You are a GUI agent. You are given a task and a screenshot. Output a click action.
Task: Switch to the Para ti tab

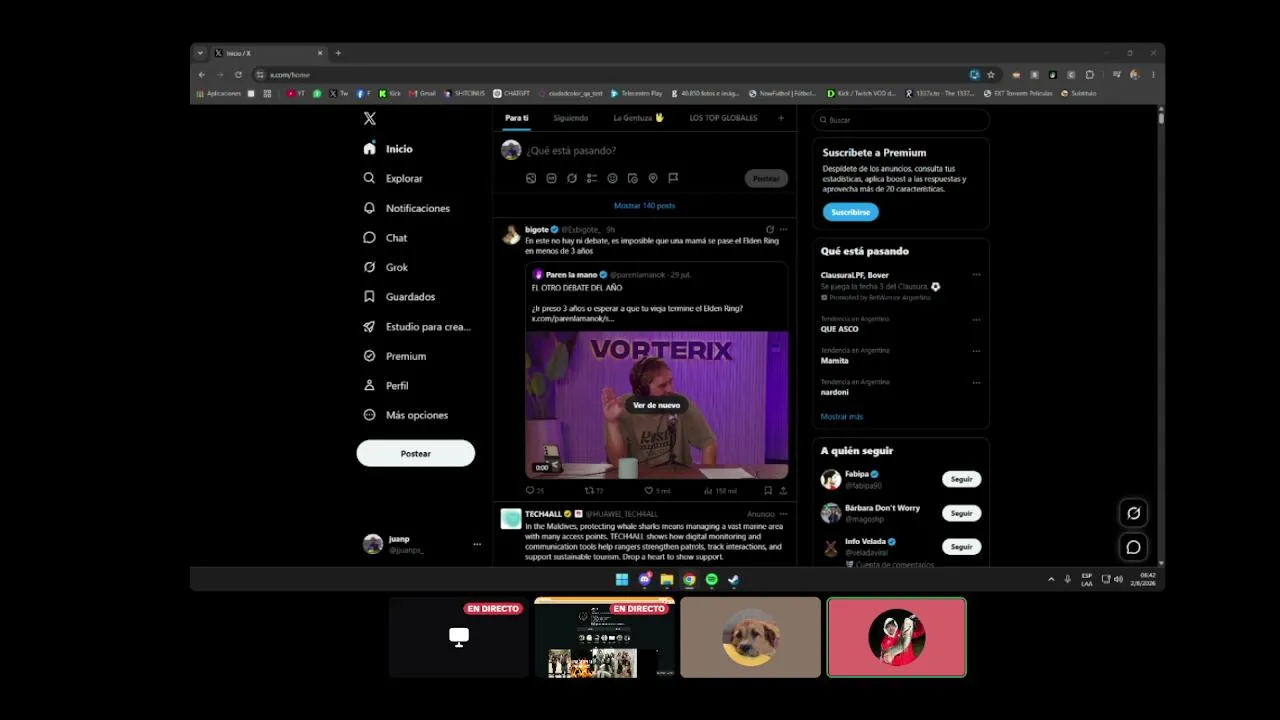coord(517,118)
